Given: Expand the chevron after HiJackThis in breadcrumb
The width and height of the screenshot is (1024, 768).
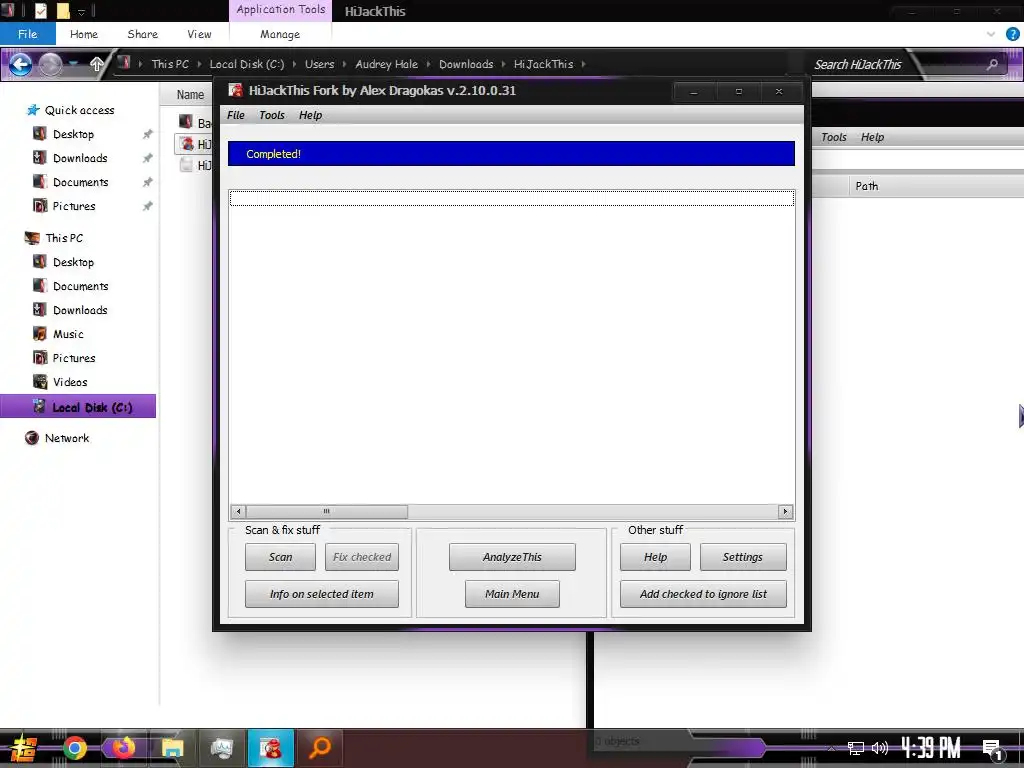Looking at the screenshot, I should coord(583,64).
